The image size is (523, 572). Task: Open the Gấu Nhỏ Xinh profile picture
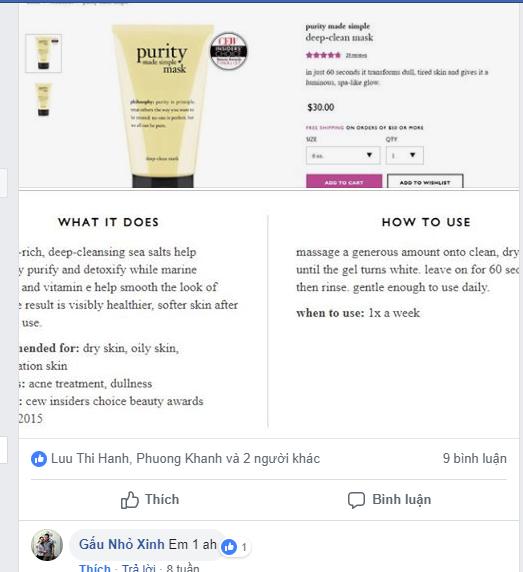click(47, 545)
